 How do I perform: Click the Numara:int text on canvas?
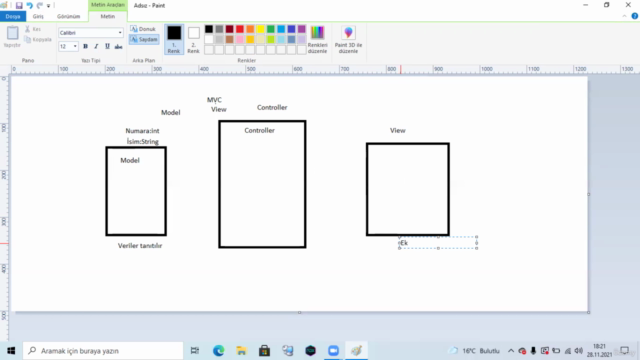[x=142, y=131]
